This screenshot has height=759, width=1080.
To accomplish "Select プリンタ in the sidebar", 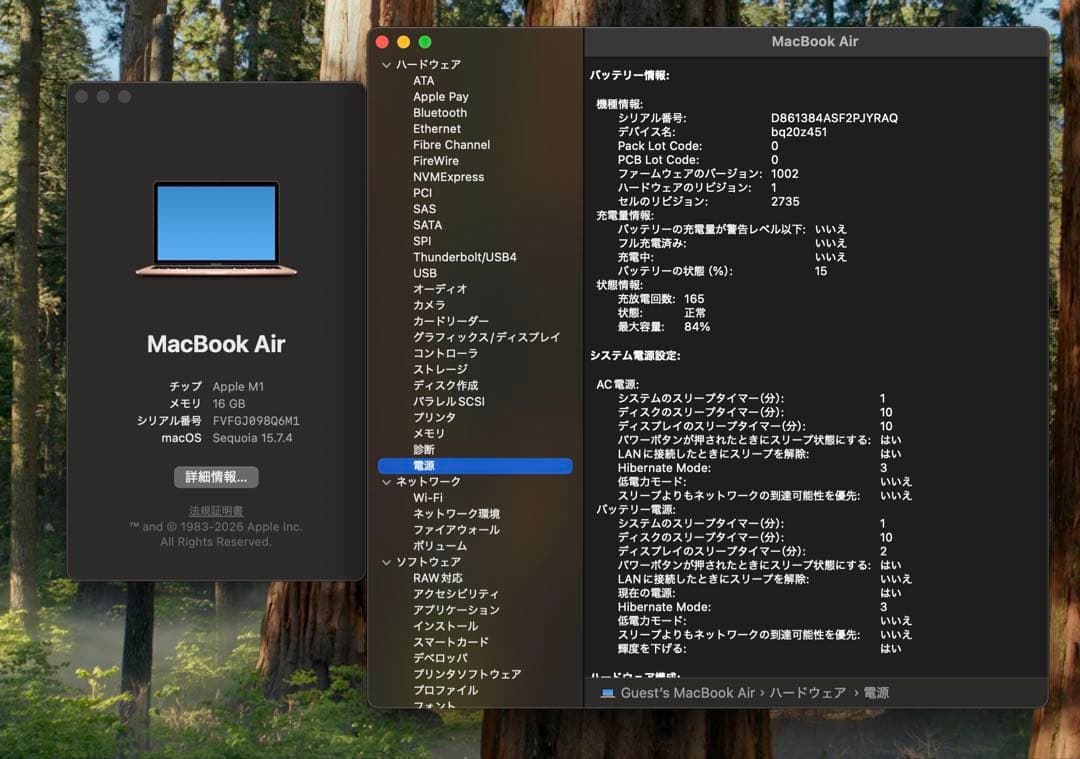I will click(435, 417).
